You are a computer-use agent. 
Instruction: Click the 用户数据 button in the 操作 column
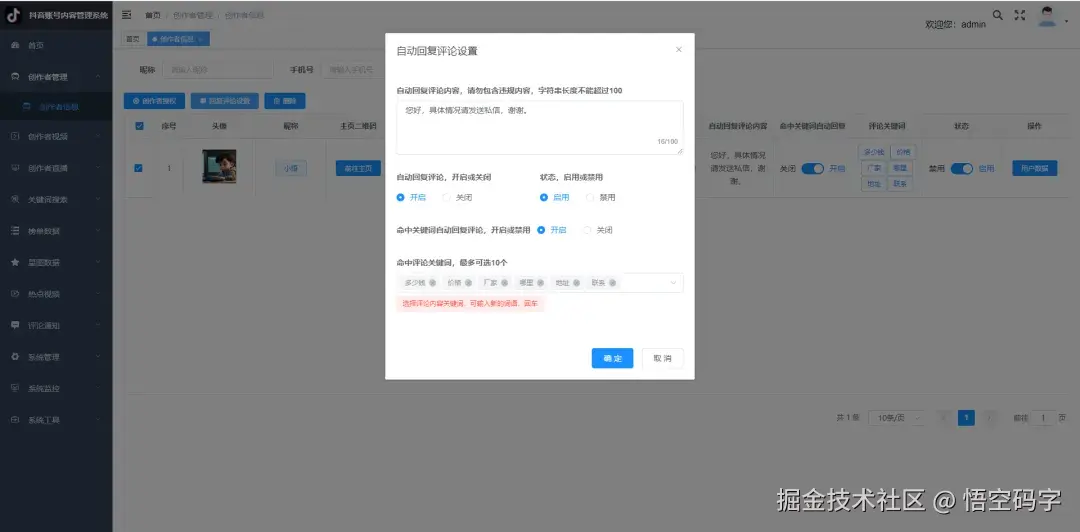pyautogui.click(x=1035, y=168)
